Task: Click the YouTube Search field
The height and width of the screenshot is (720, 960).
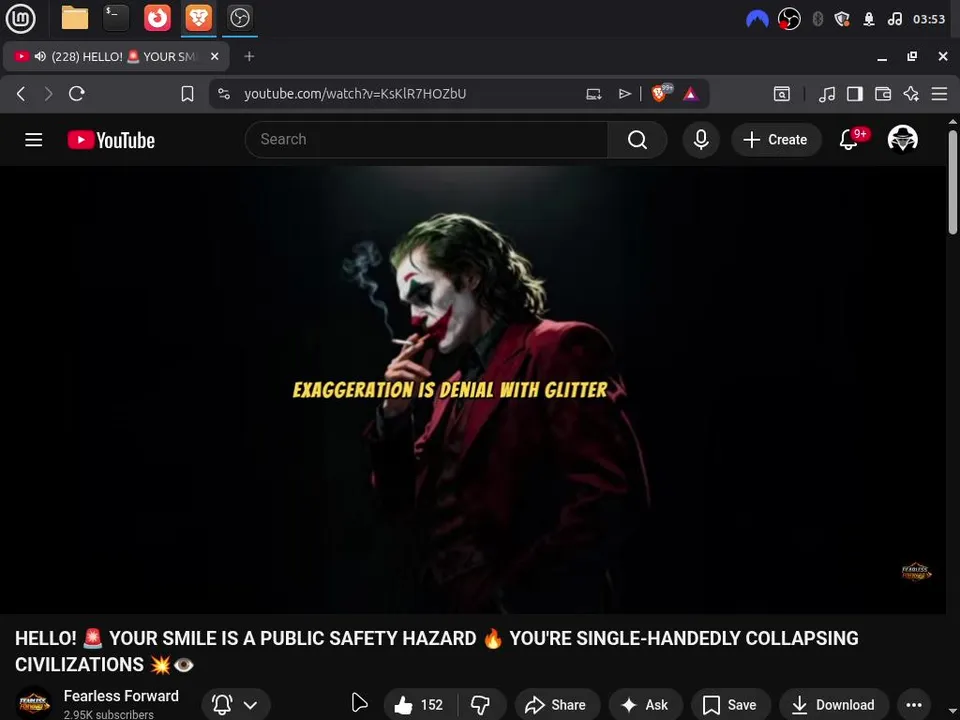Action: click(x=426, y=140)
